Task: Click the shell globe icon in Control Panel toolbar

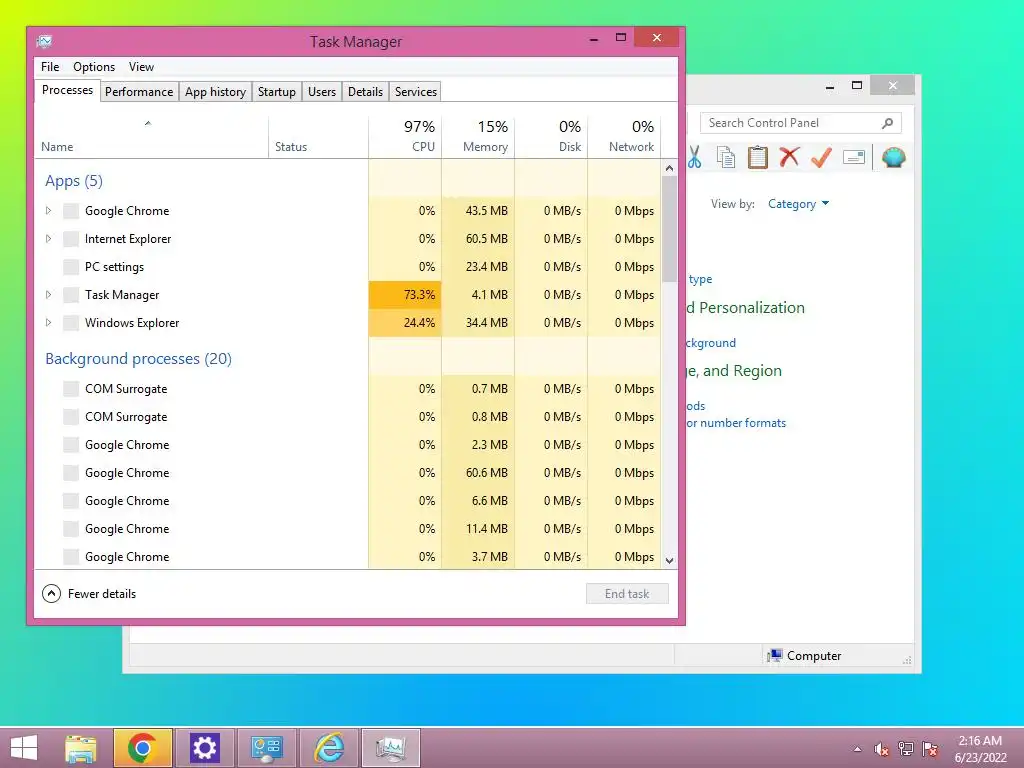Action: tap(893, 157)
